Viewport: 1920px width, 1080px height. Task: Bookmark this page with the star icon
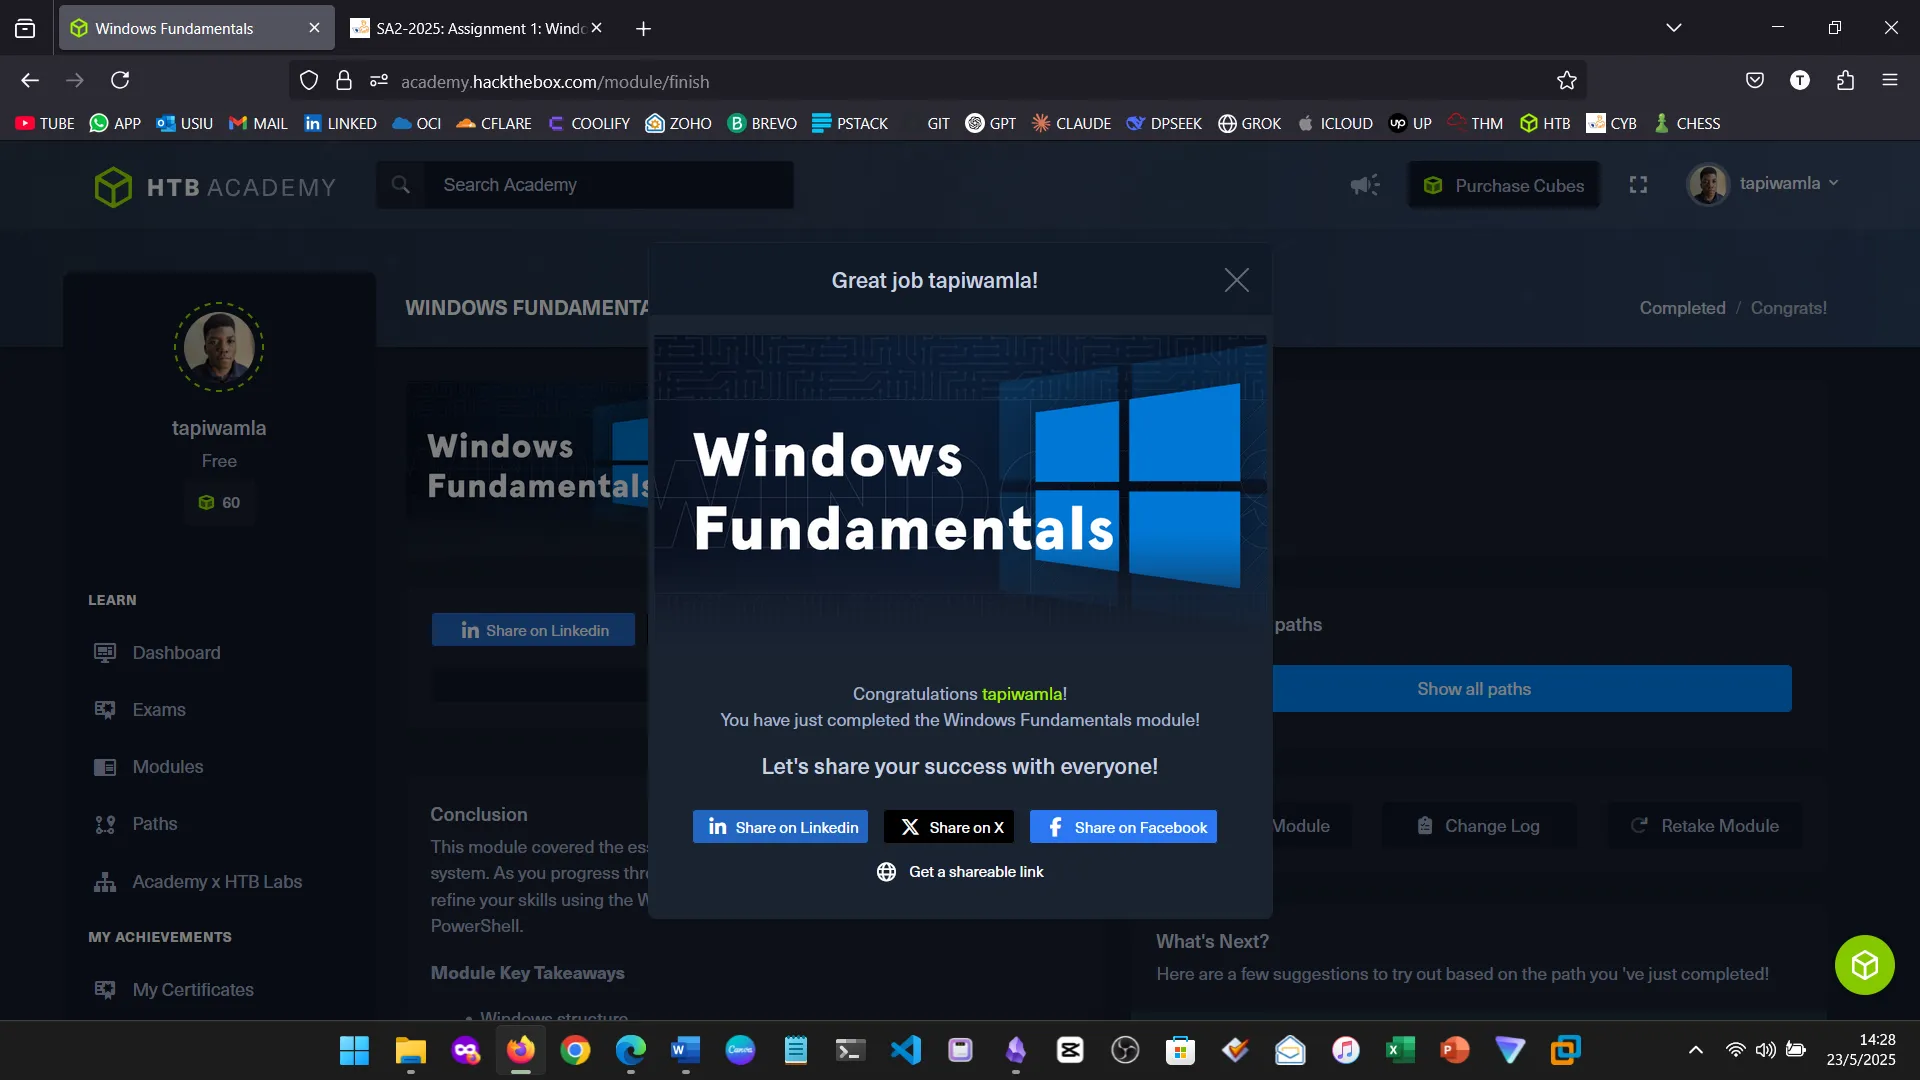coord(1566,81)
